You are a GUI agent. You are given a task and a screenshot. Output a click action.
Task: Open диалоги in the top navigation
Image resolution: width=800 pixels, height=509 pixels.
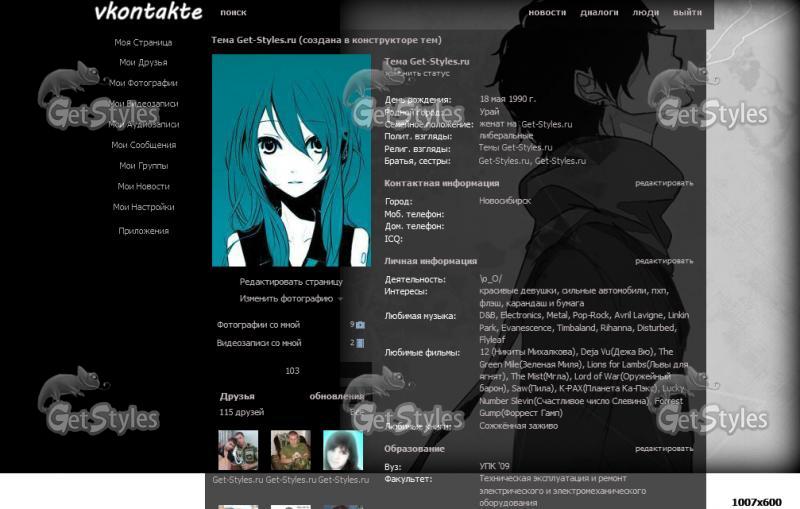599,13
